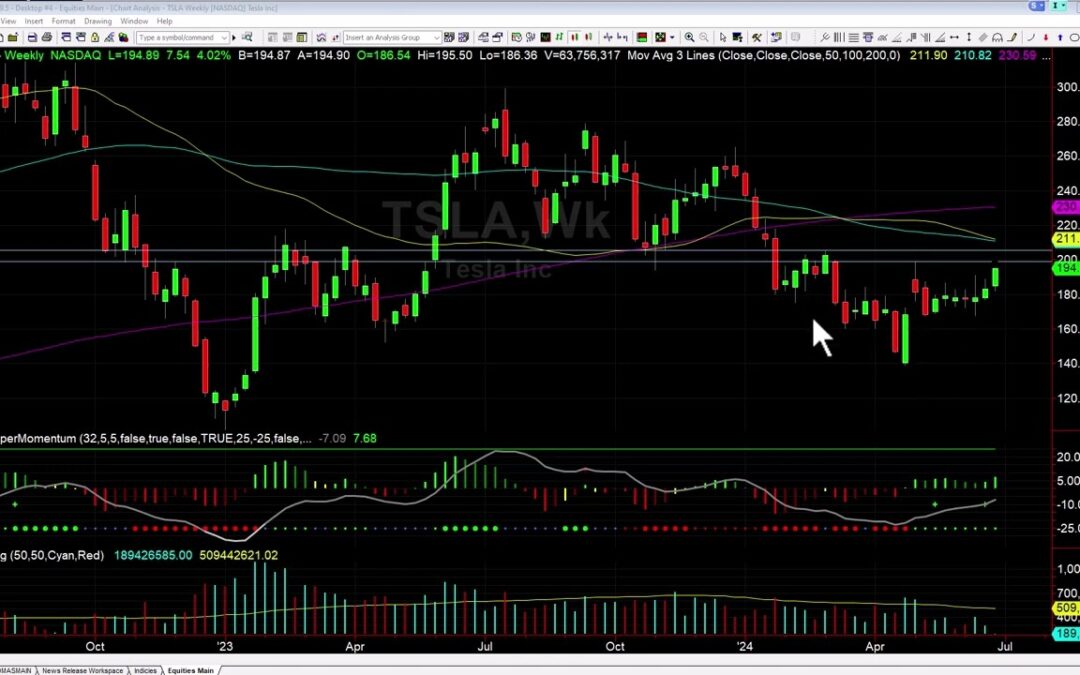This screenshot has width=1080, height=675.
Task: Select the highlighter pen drawing tool
Action: pos(1010,37)
